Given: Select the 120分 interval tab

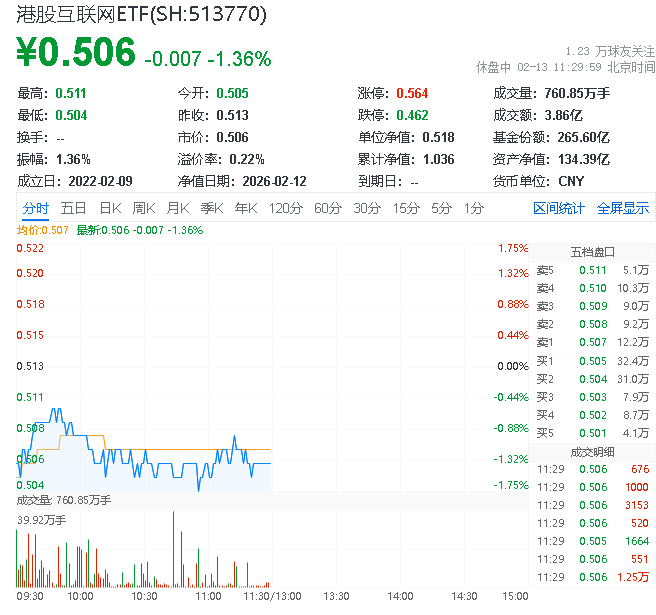Looking at the screenshot, I should point(285,208).
